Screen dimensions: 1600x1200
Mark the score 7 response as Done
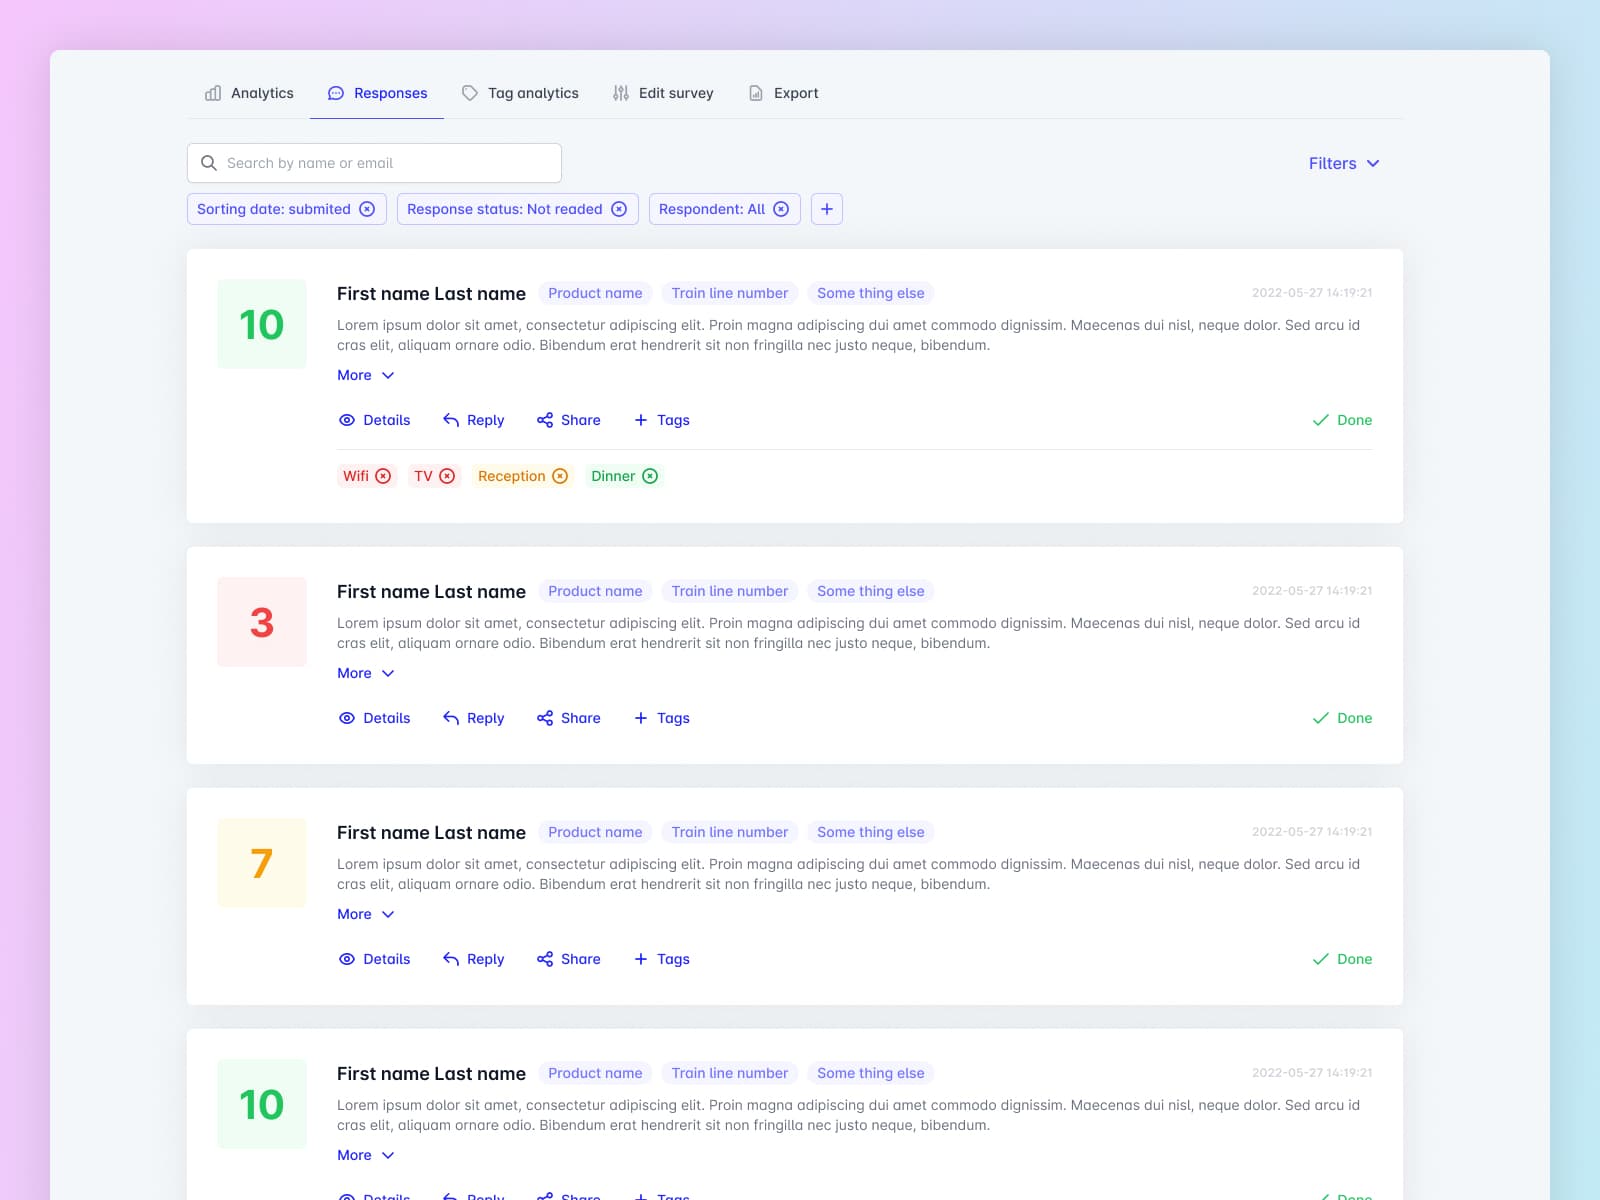coord(1342,959)
